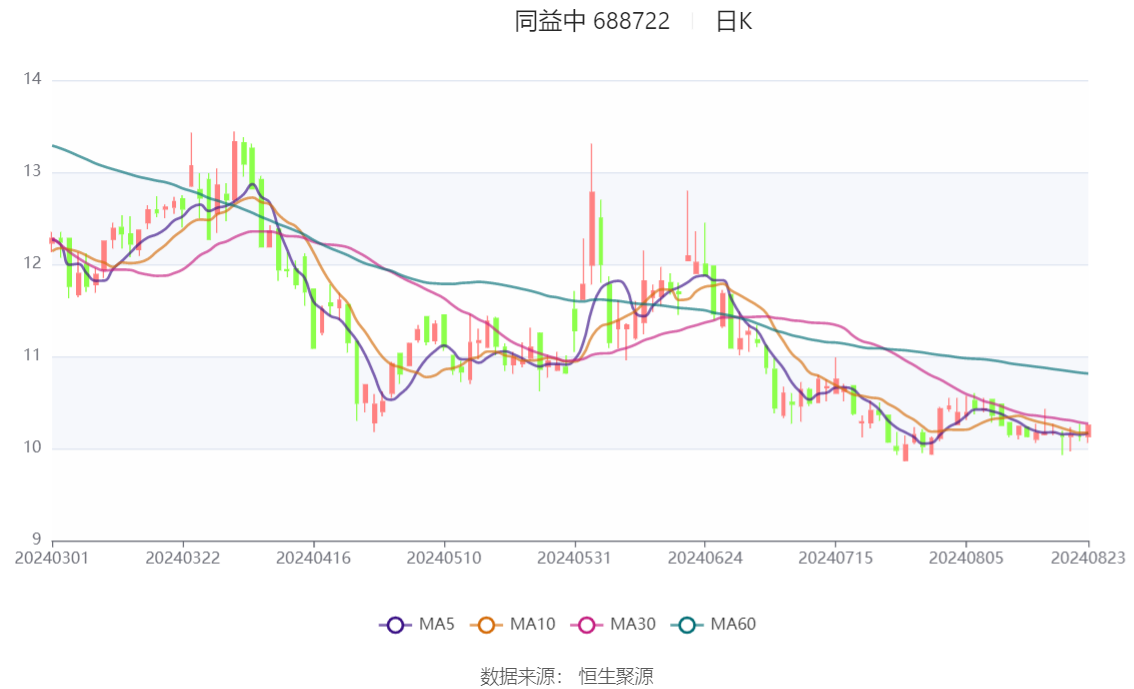Viewport: 1134px width, 689px height.
Task: Toggle the MA60 legend marker
Action: [x=687, y=625]
